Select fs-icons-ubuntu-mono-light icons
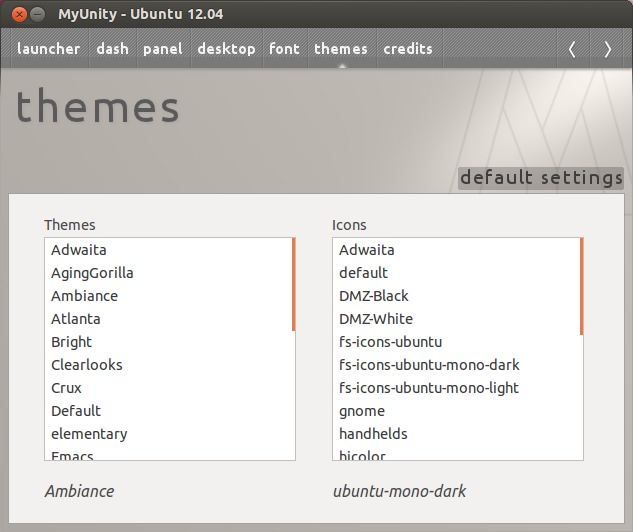633x532 pixels. click(x=456, y=388)
